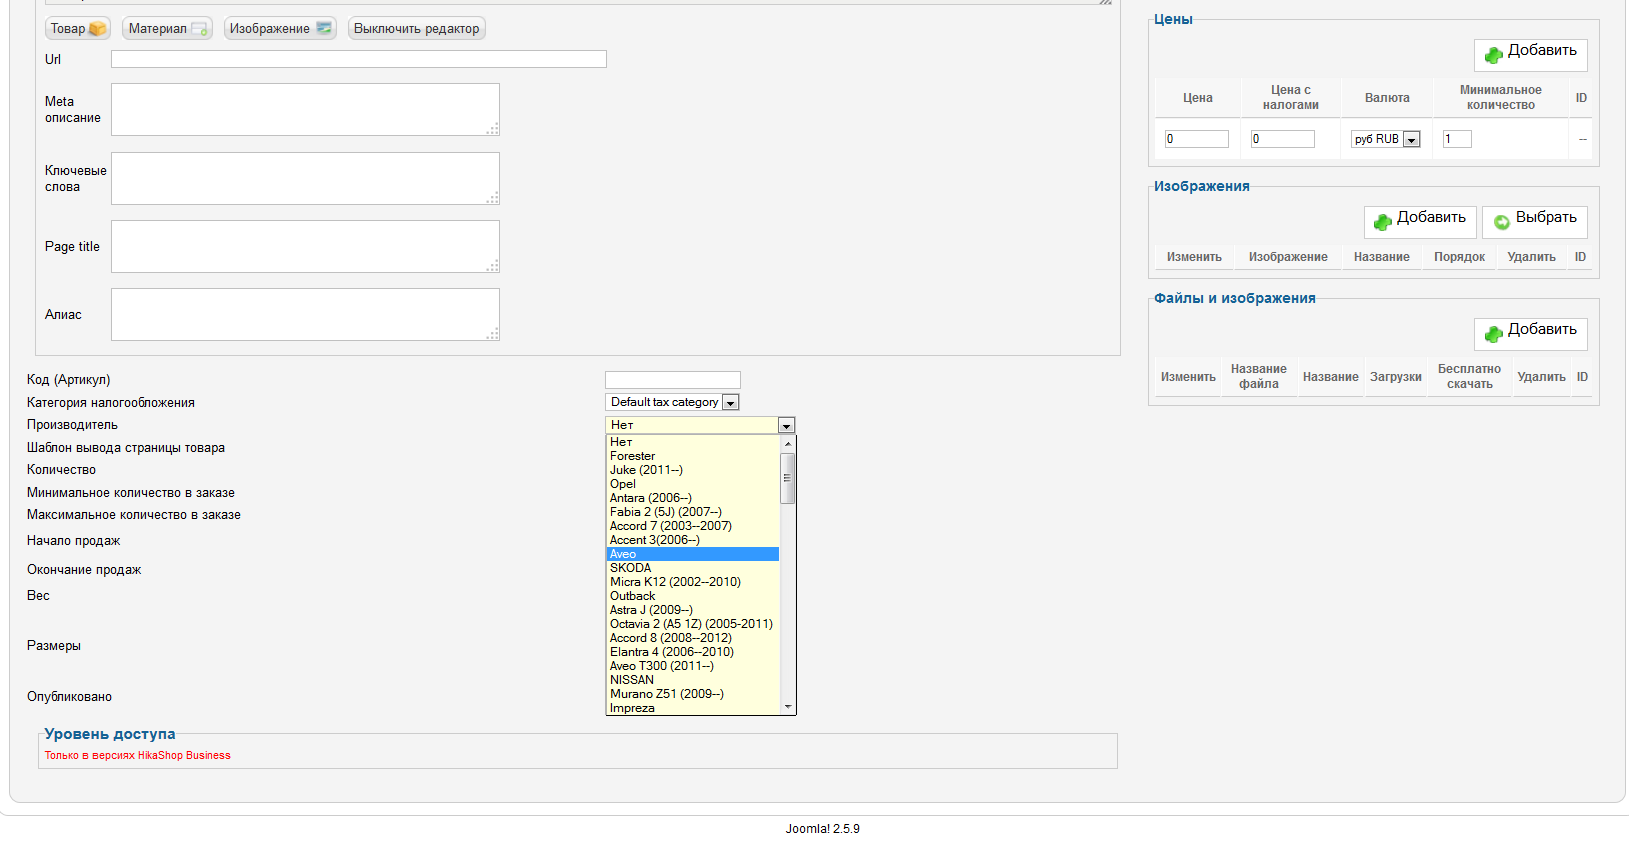
Task: Click the green arrow icon beside Выбрать
Action: coord(1502,222)
